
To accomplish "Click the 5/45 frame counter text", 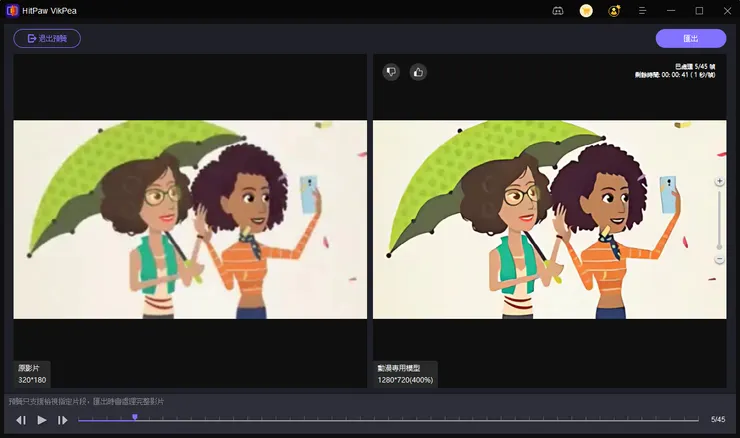I will [x=718, y=419].
